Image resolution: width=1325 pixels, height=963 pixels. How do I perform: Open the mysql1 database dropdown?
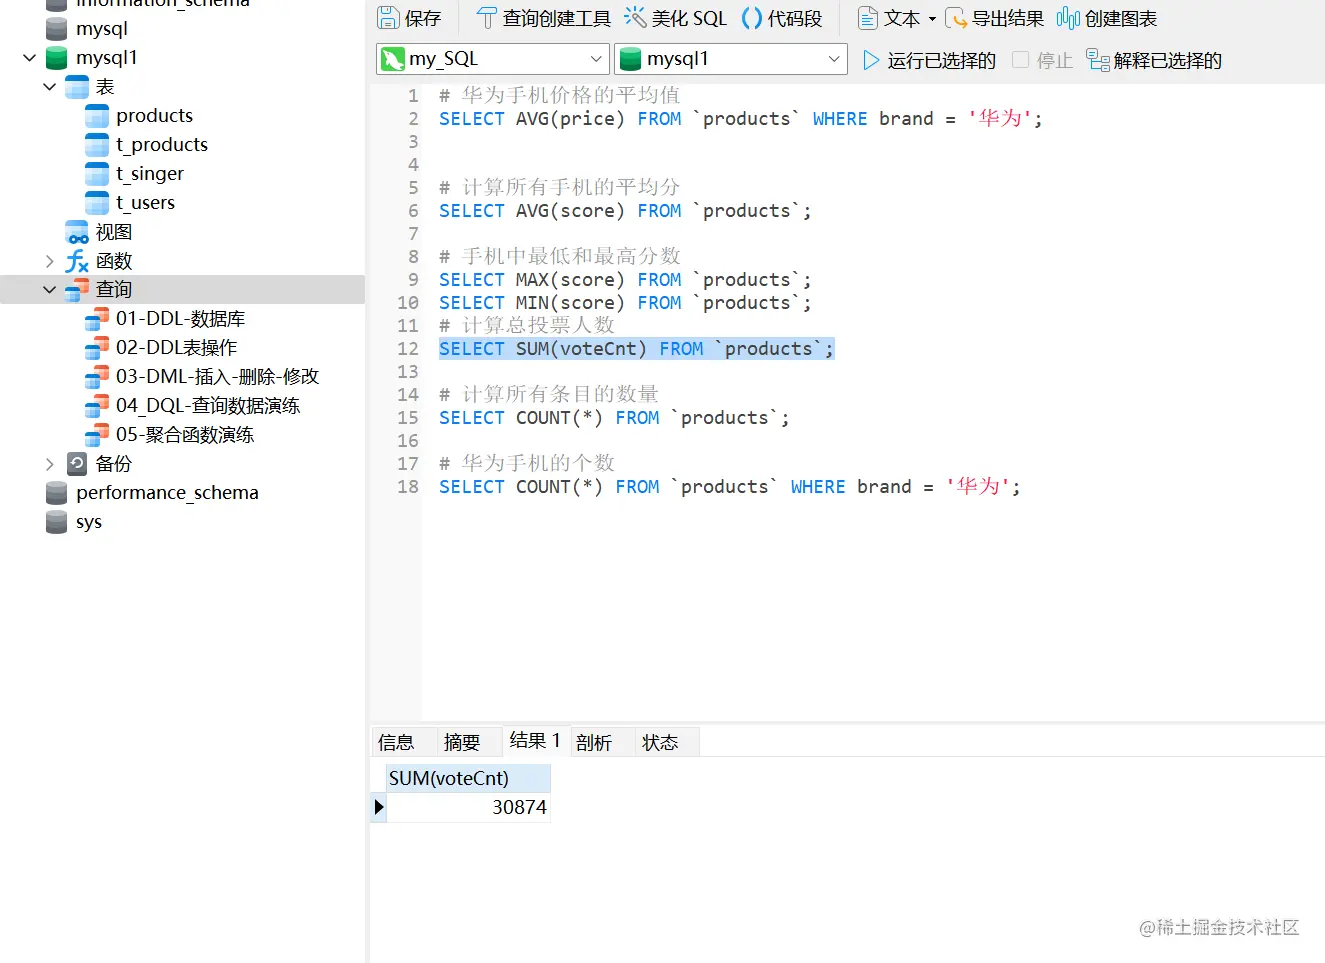834,59
